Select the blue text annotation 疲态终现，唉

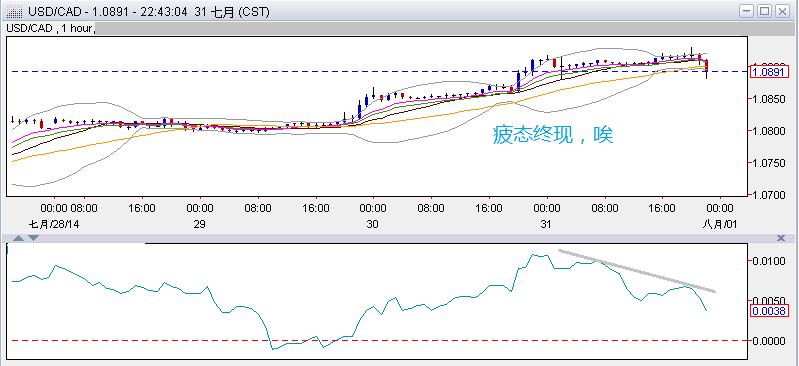553,135
